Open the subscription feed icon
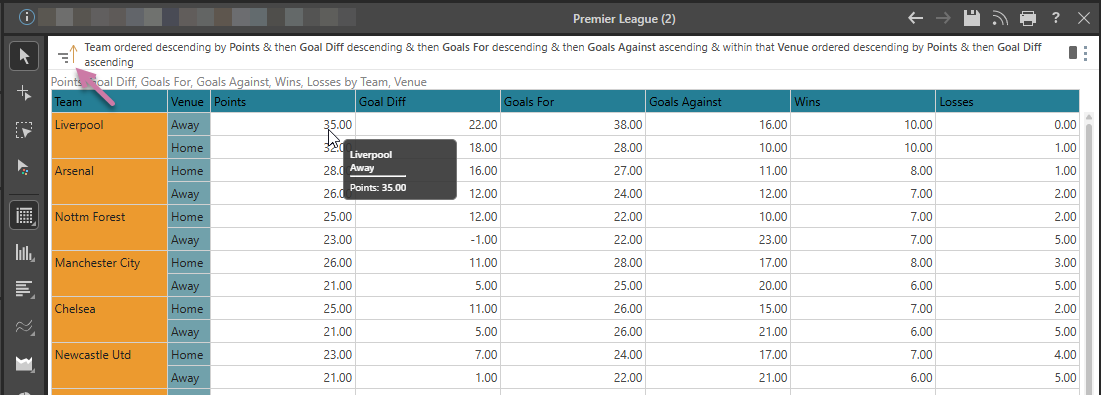The width and height of the screenshot is (1101, 395). (x=1000, y=18)
